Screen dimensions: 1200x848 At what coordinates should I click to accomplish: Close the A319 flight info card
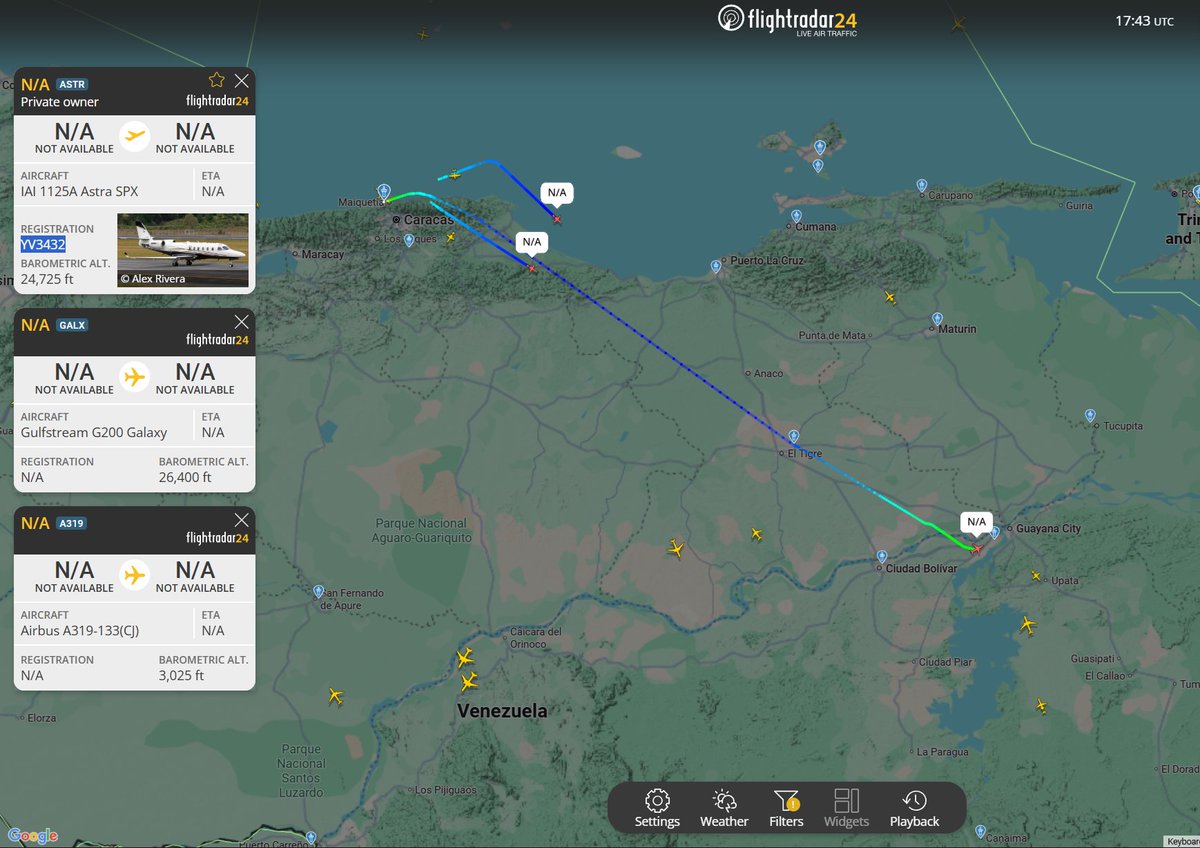click(x=242, y=520)
